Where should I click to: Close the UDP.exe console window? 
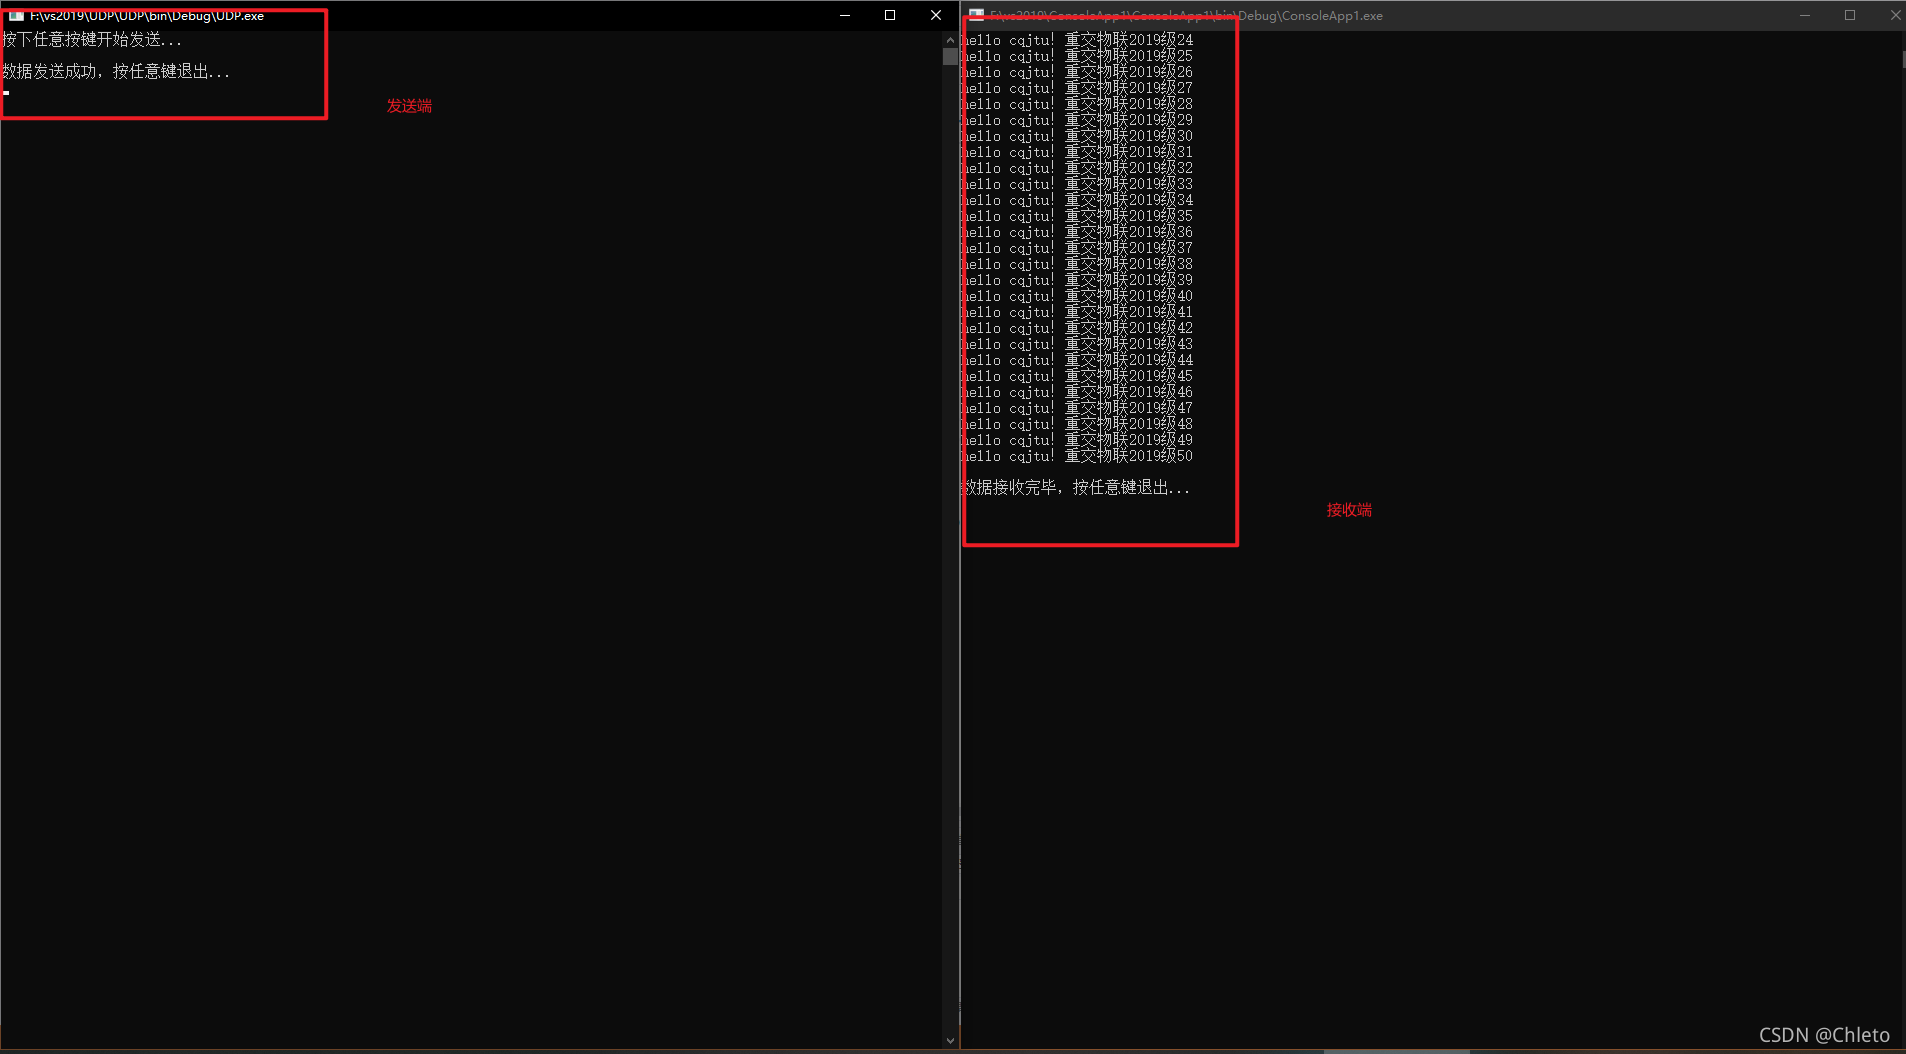coord(936,15)
